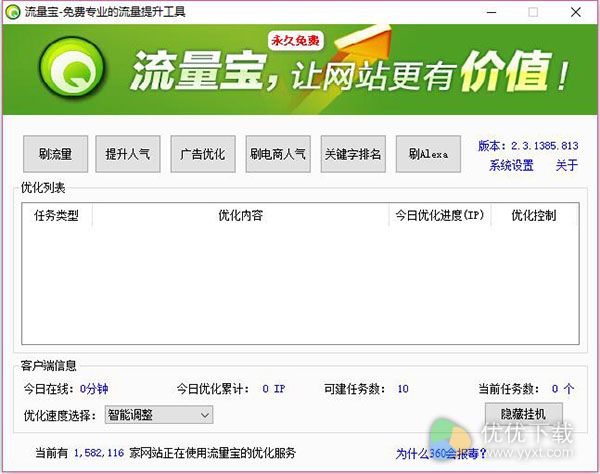Click the version text 2.3.1385.813
600x474 pixels.
[x=545, y=146]
